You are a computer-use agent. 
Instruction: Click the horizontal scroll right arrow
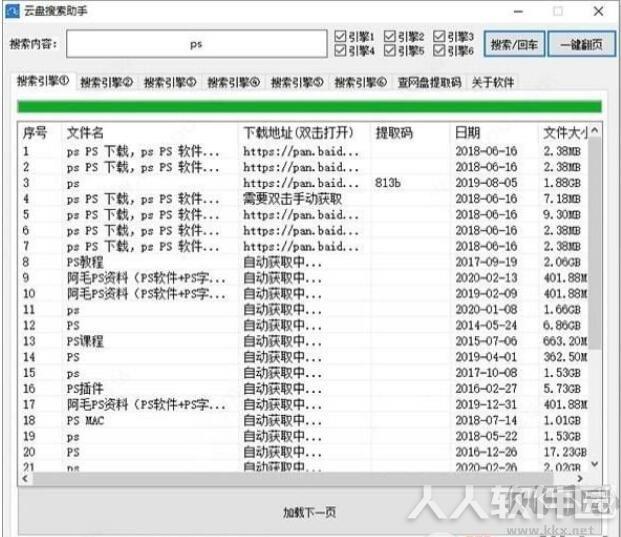point(580,478)
